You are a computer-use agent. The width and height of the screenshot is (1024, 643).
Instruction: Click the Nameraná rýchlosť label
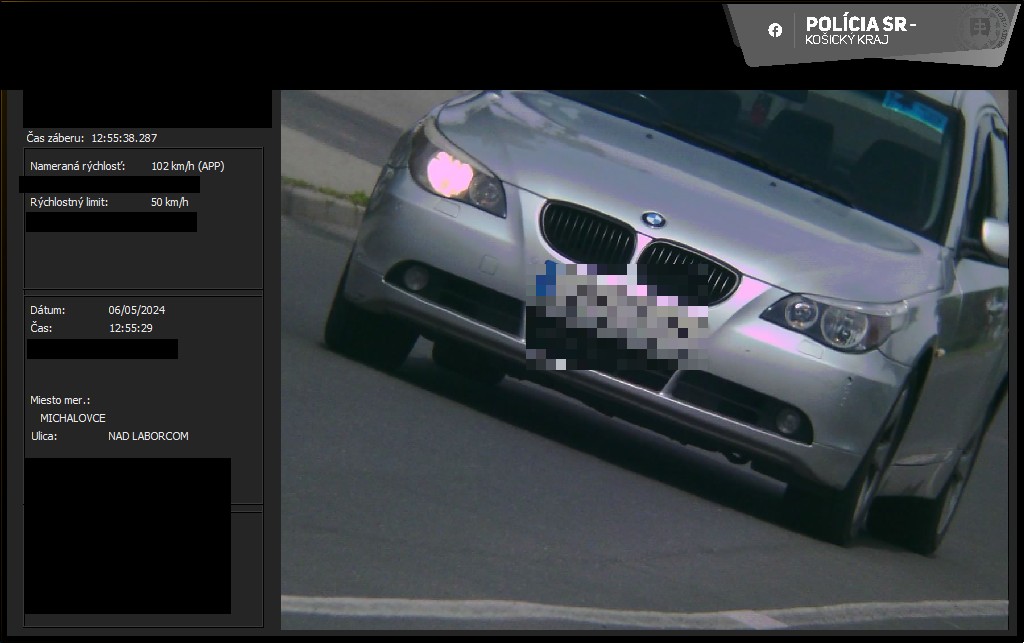coord(77,166)
